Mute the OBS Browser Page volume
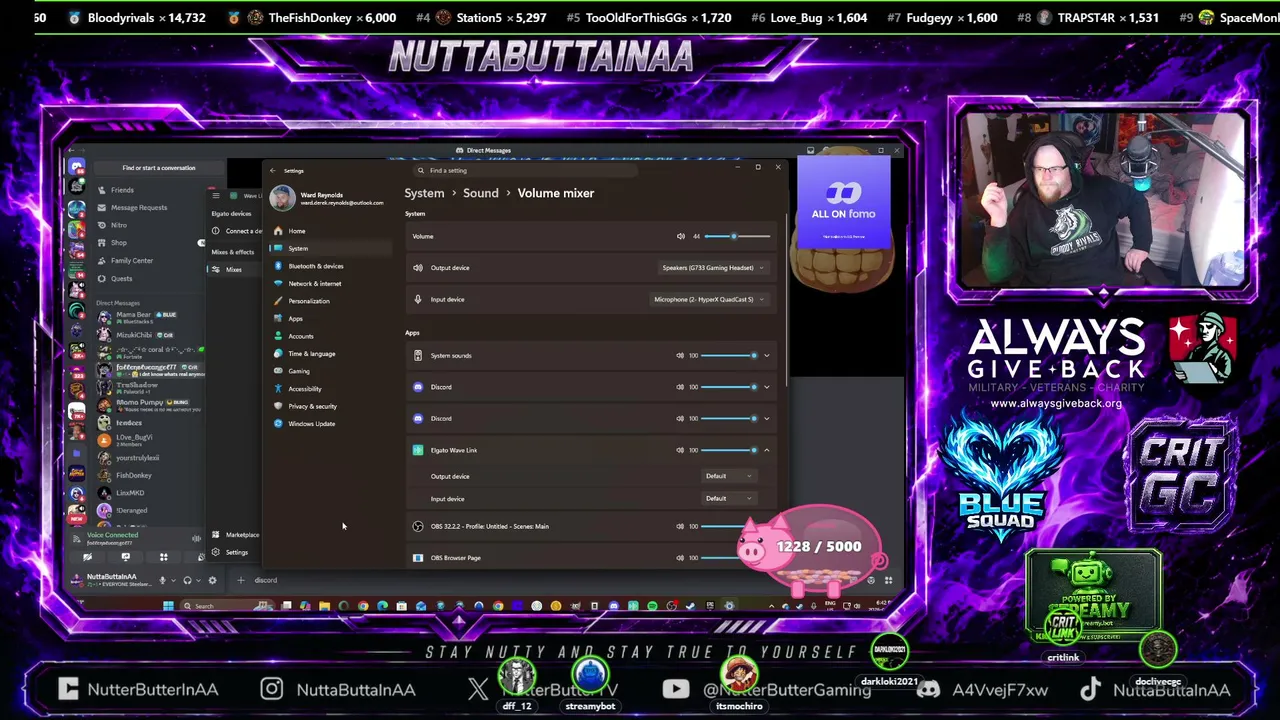The image size is (1280, 720). pyautogui.click(x=680, y=558)
